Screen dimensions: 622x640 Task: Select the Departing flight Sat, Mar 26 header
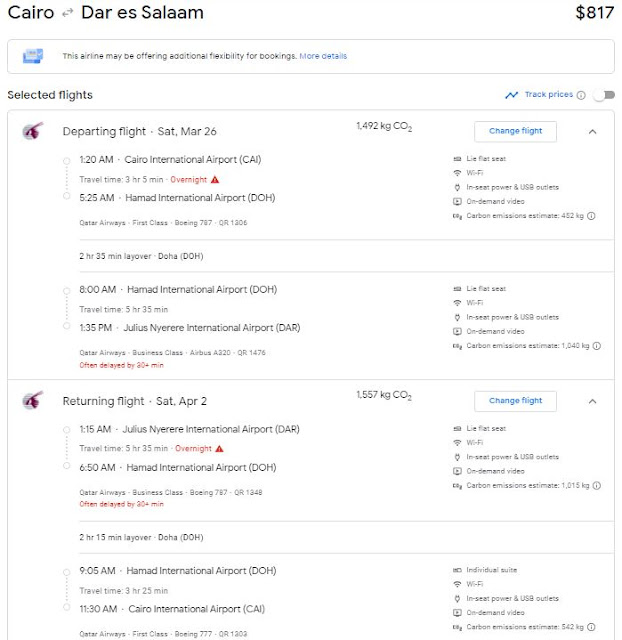coord(140,132)
